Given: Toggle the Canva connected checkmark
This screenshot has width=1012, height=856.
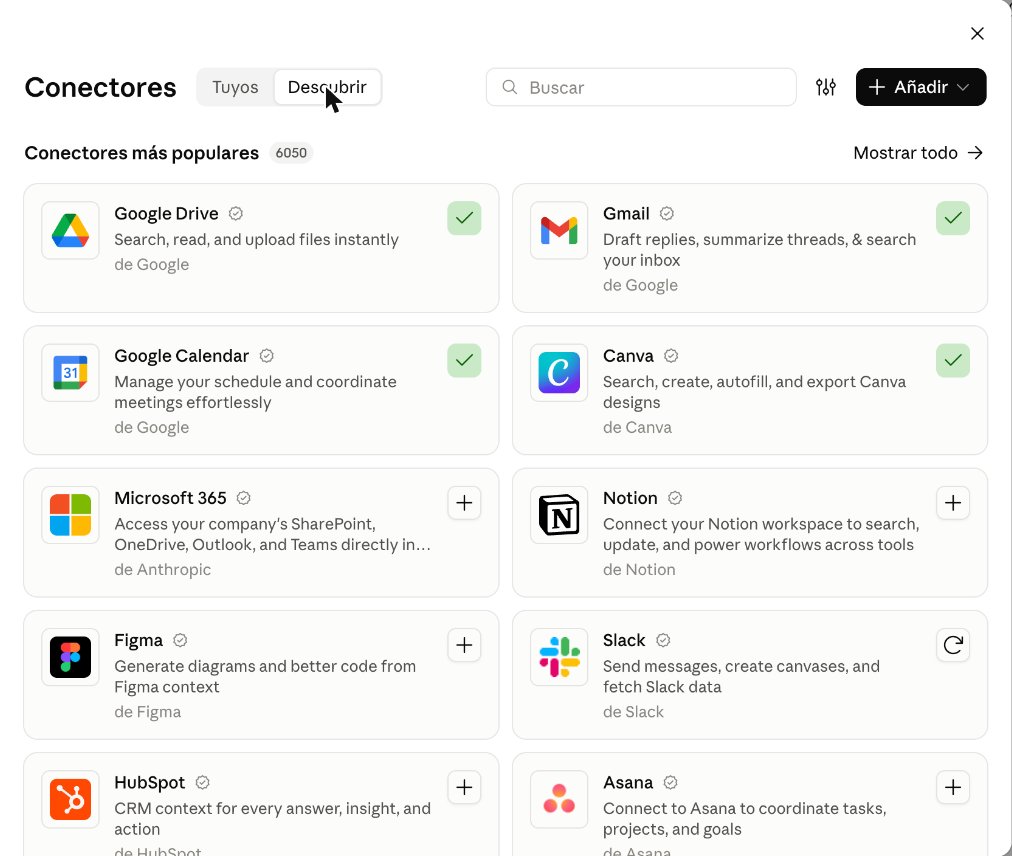Looking at the screenshot, I should pyautogui.click(x=953, y=360).
